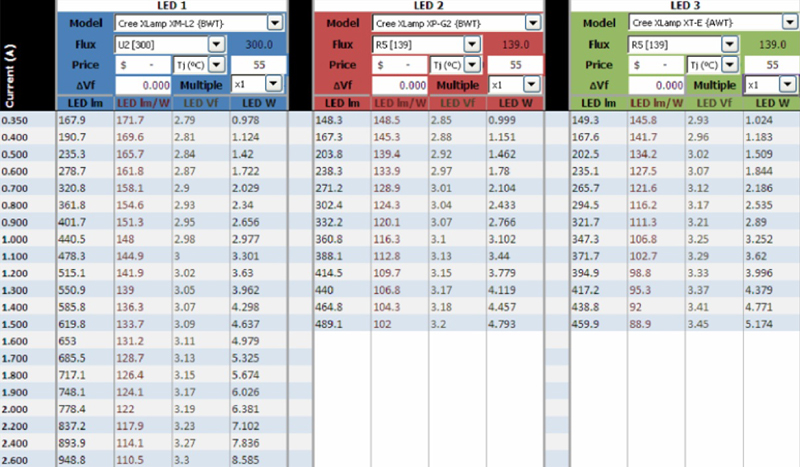Open LED 1 Model dropdown arrow
The height and width of the screenshot is (467, 800).
click(275, 23)
